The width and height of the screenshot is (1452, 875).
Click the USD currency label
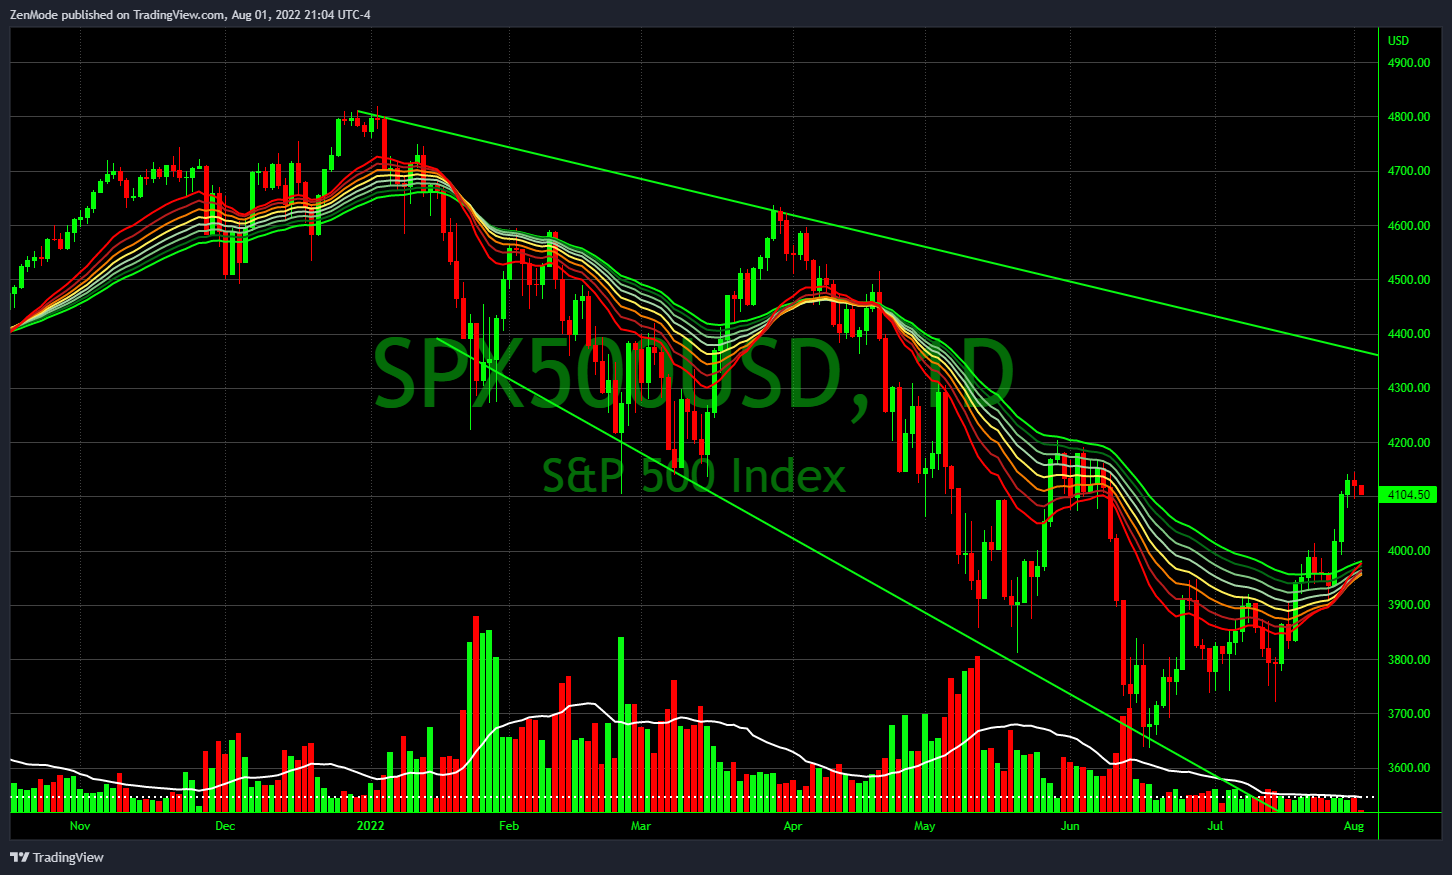tap(1398, 41)
